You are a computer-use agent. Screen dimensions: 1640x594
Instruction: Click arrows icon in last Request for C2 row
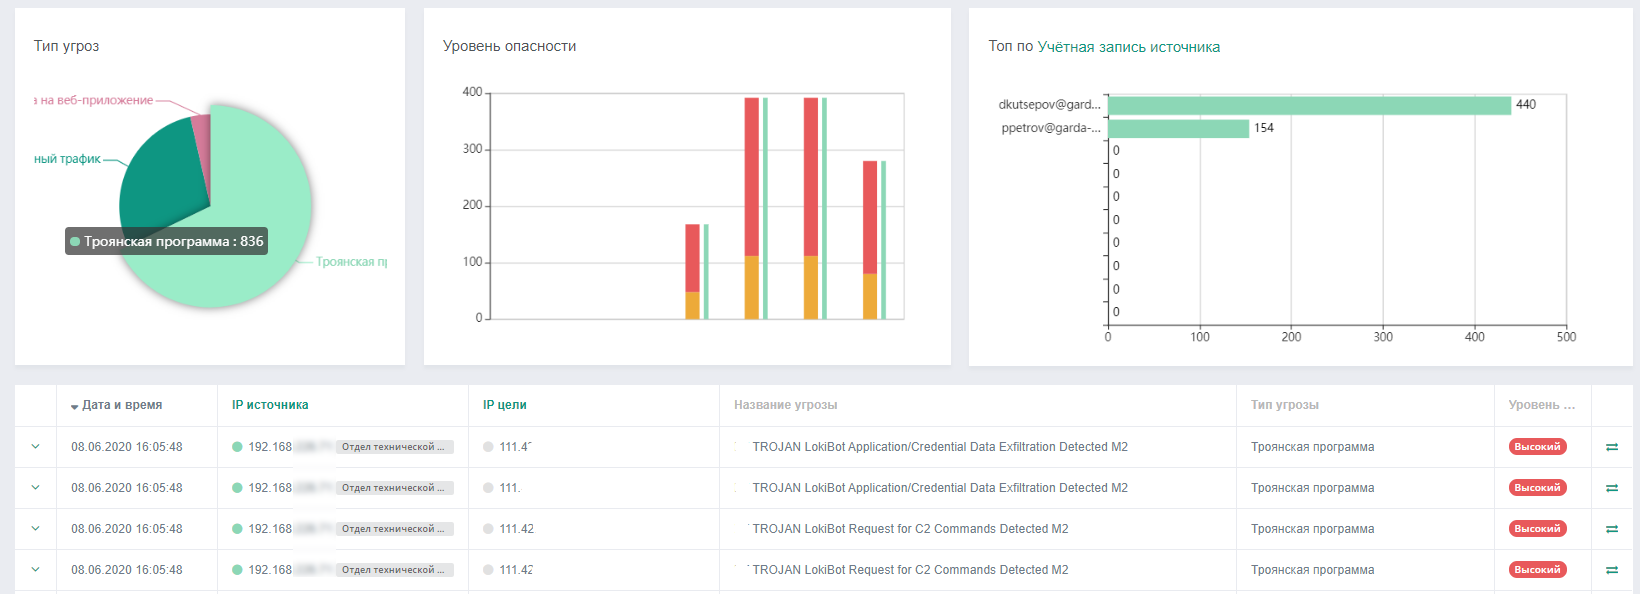point(1612,570)
